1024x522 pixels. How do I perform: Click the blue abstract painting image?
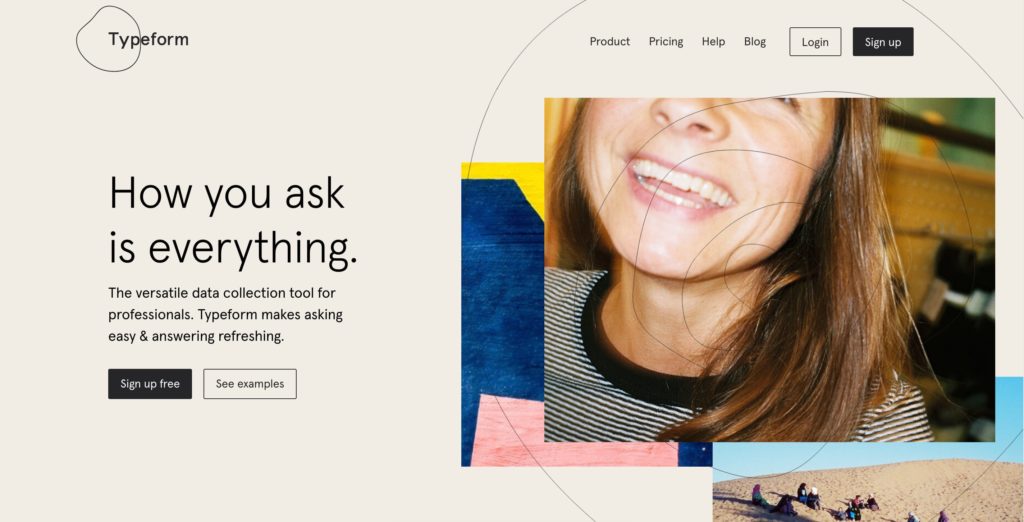[502, 314]
